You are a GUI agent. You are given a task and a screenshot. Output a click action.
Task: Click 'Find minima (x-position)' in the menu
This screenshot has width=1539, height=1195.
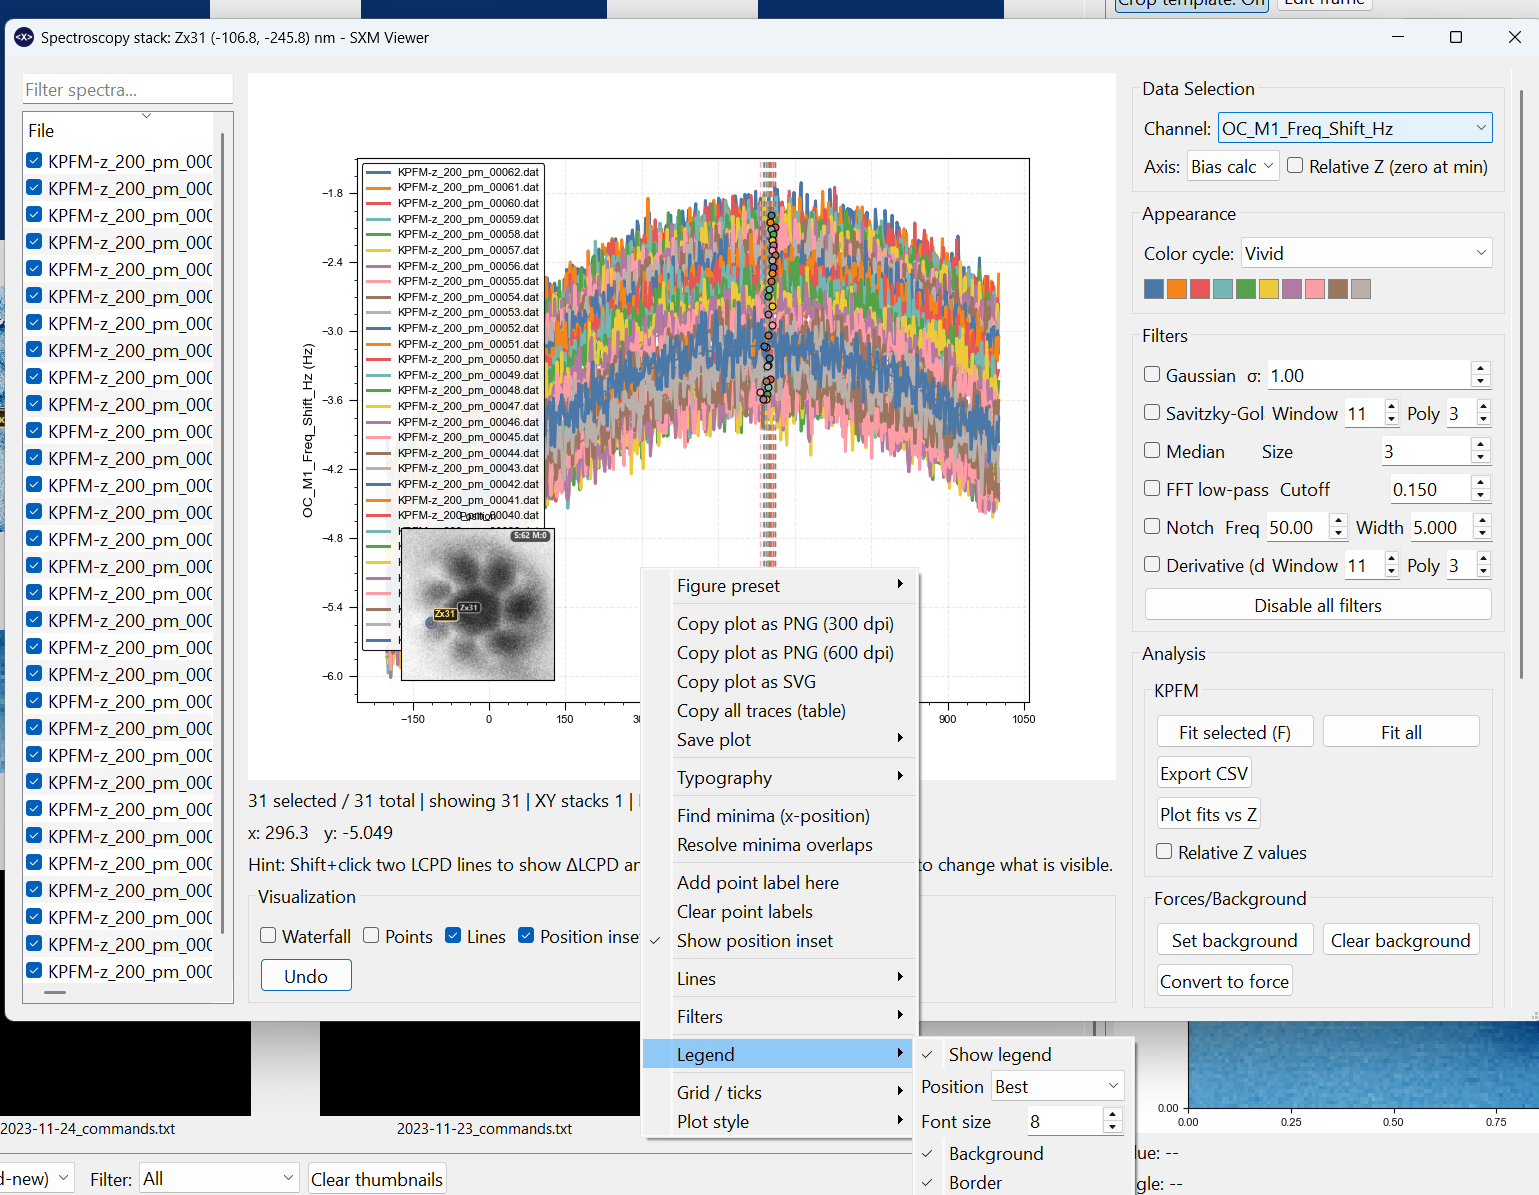[772, 815]
